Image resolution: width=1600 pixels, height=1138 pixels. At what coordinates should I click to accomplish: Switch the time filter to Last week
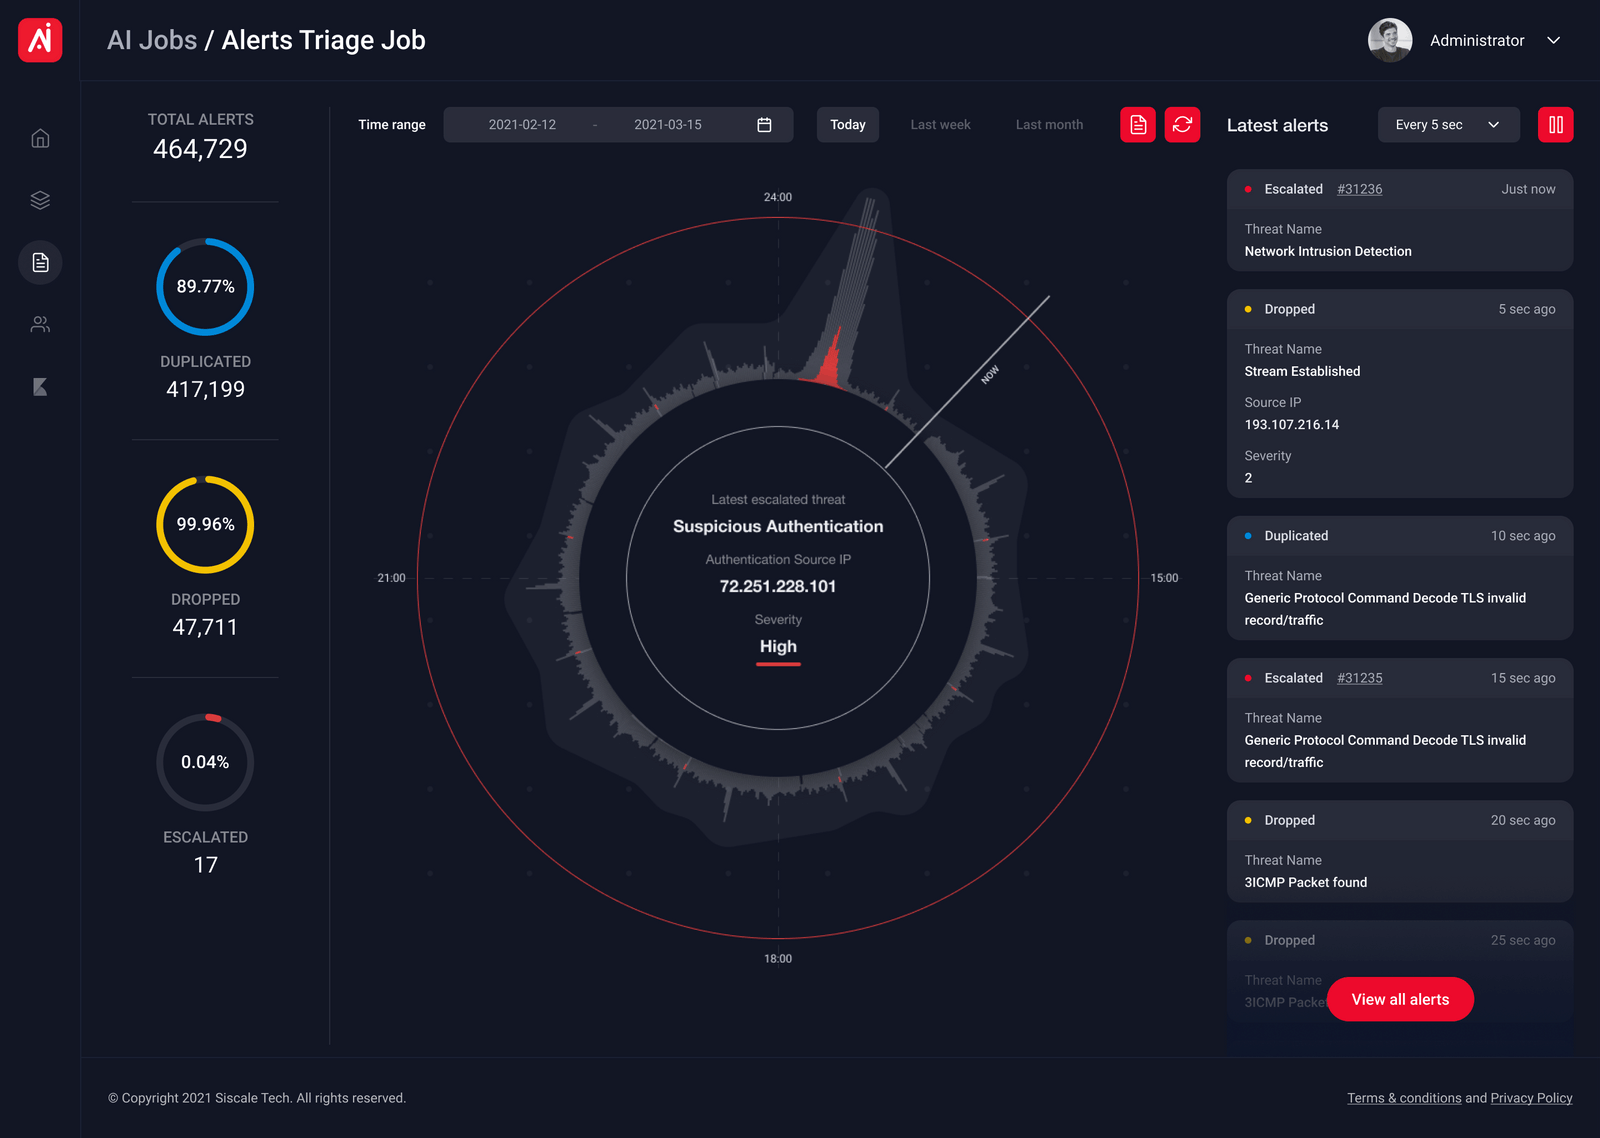pyautogui.click(x=939, y=124)
